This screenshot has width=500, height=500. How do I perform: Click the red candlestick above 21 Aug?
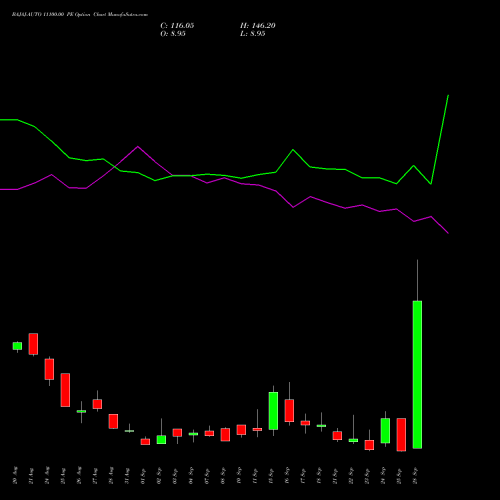pyautogui.click(x=33, y=344)
